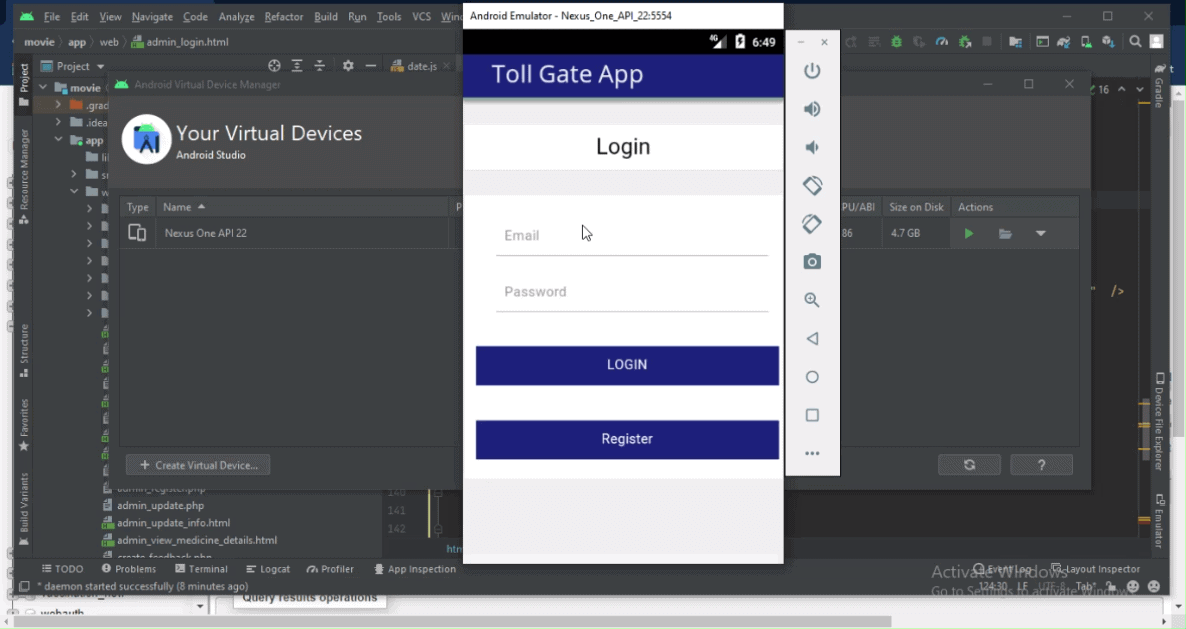Click the Create Virtual Device button

coord(197,464)
